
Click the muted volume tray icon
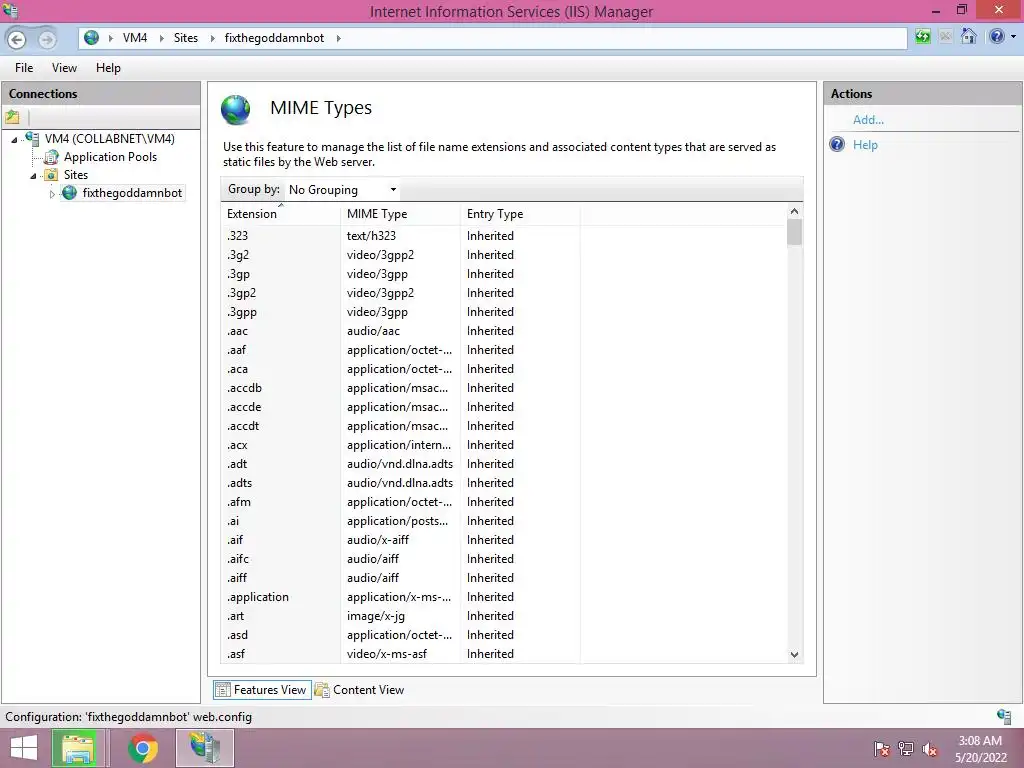929,749
